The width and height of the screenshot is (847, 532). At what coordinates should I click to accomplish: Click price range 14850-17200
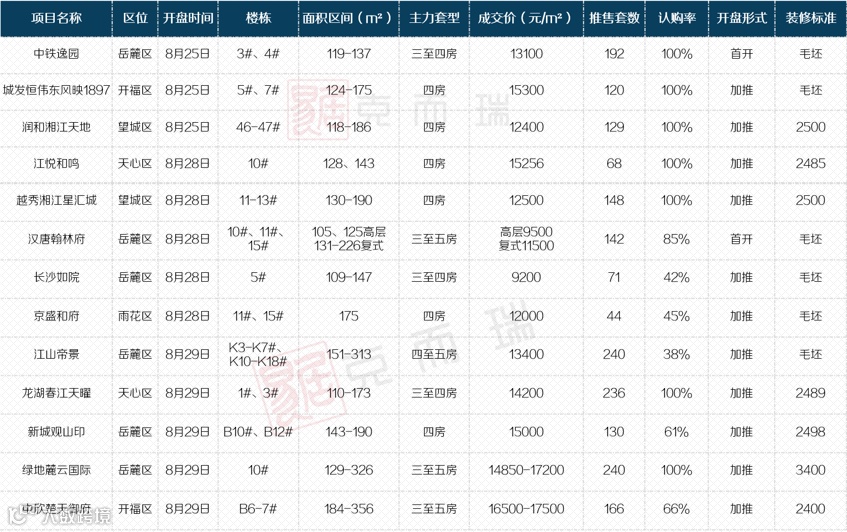[526, 470]
